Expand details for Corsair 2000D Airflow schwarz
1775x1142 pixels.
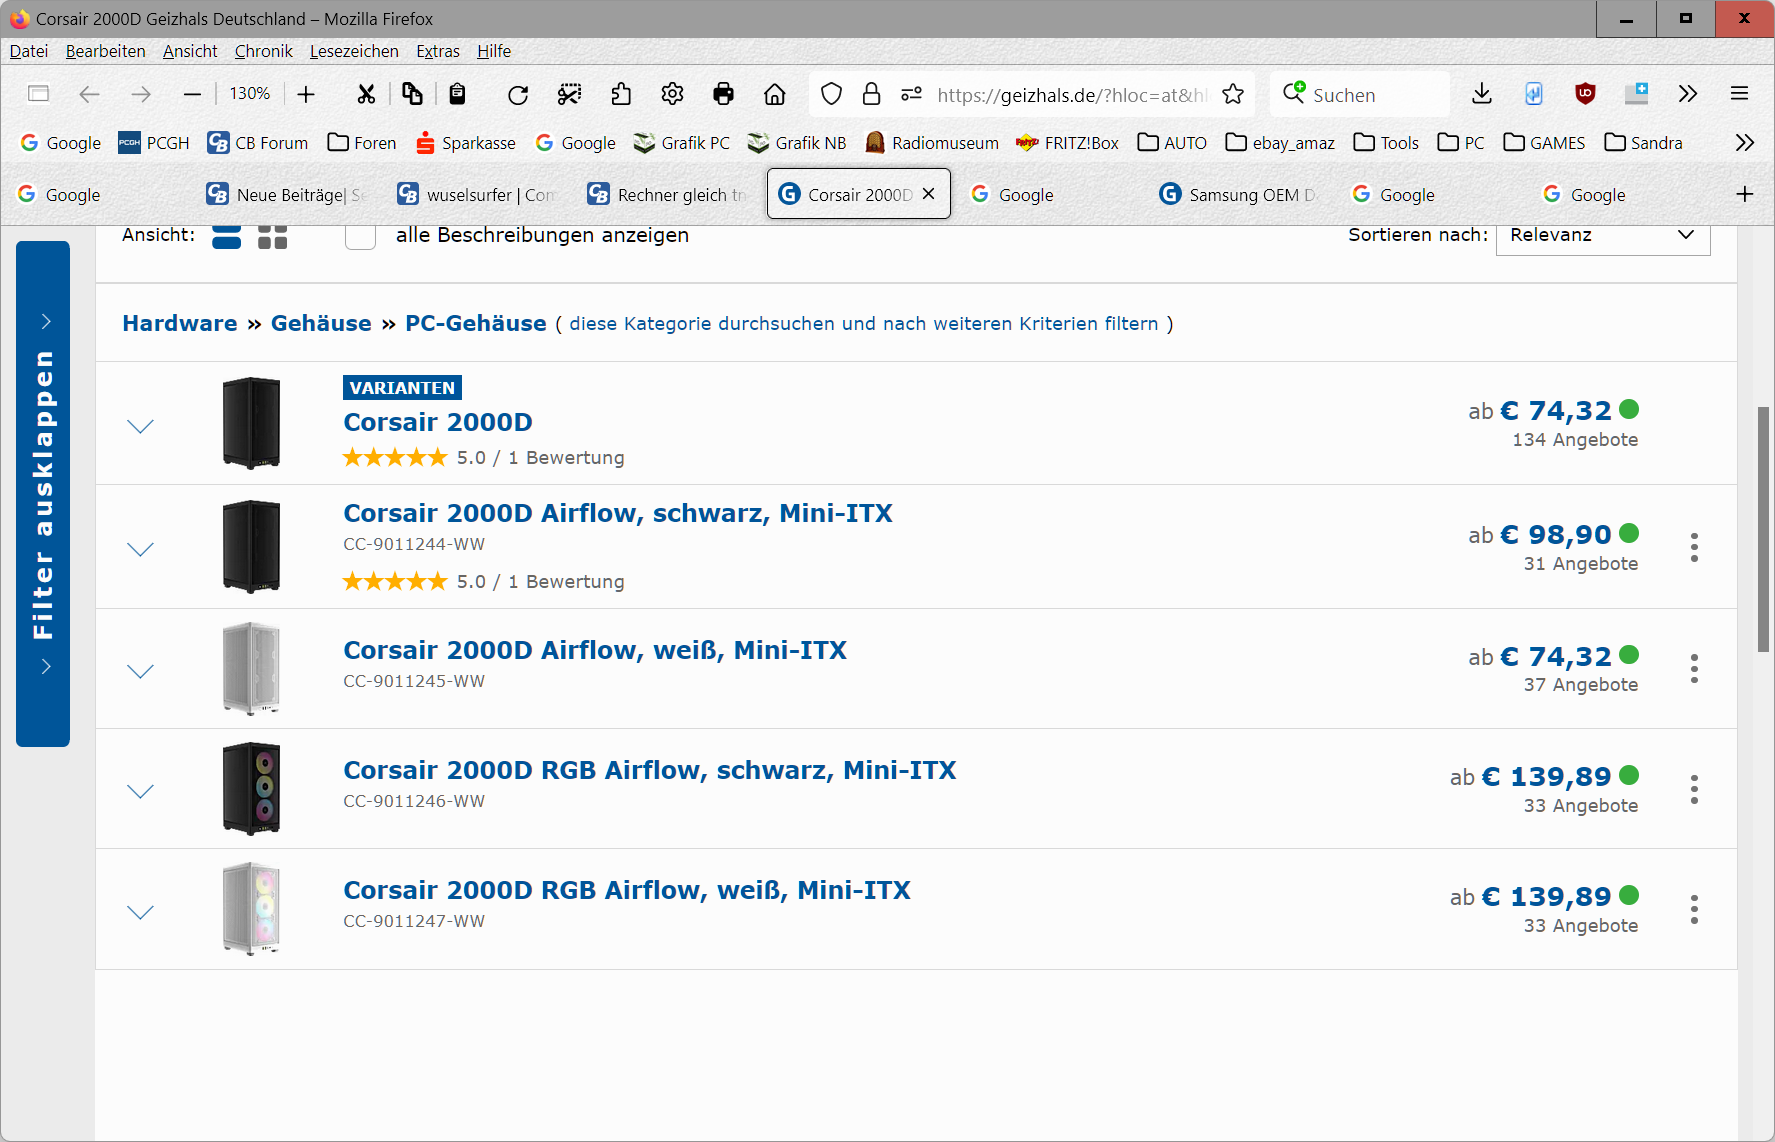click(x=141, y=550)
